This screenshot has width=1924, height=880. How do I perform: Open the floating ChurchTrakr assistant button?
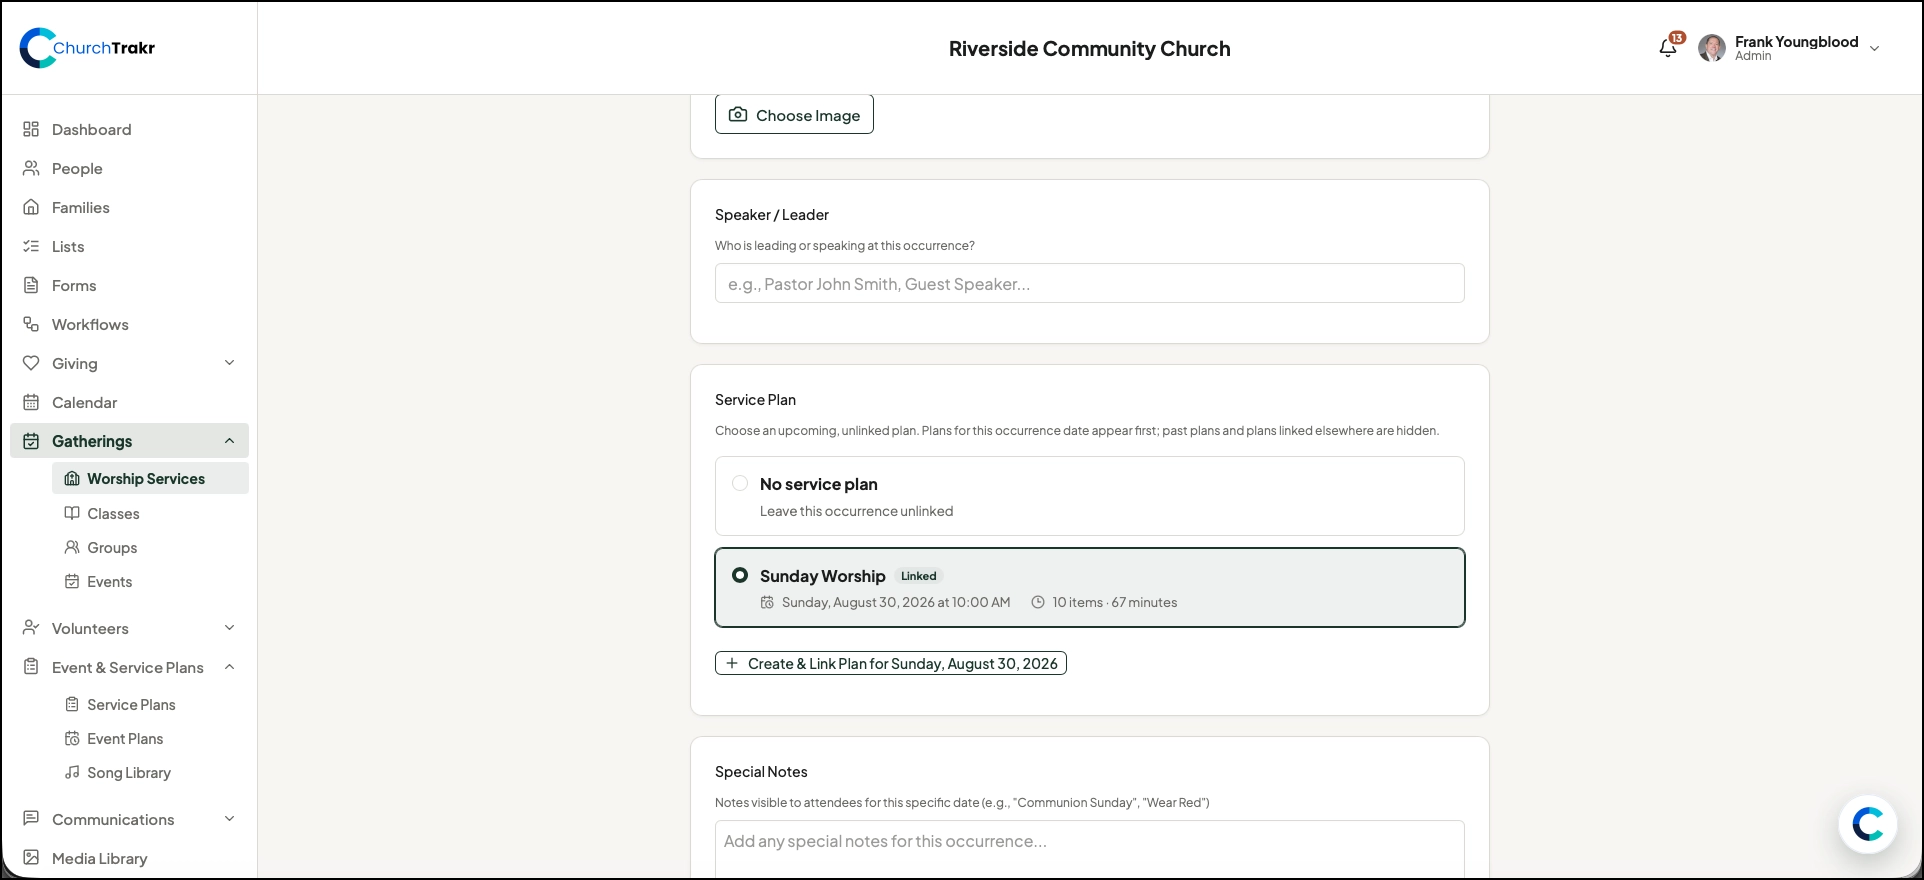click(x=1867, y=824)
